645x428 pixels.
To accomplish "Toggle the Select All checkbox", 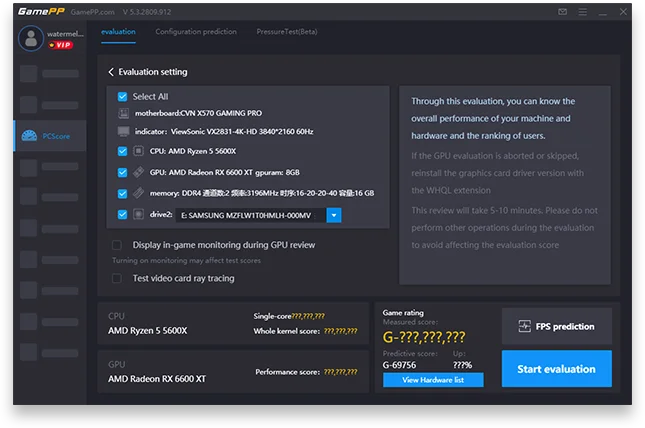I will (x=122, y=97).
